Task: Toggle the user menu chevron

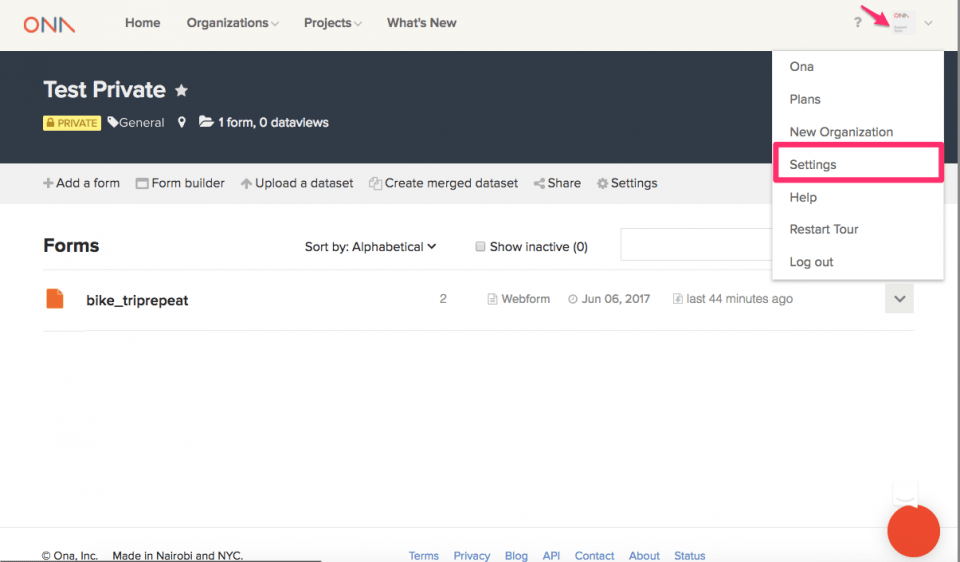Action: tap(928, 23)
